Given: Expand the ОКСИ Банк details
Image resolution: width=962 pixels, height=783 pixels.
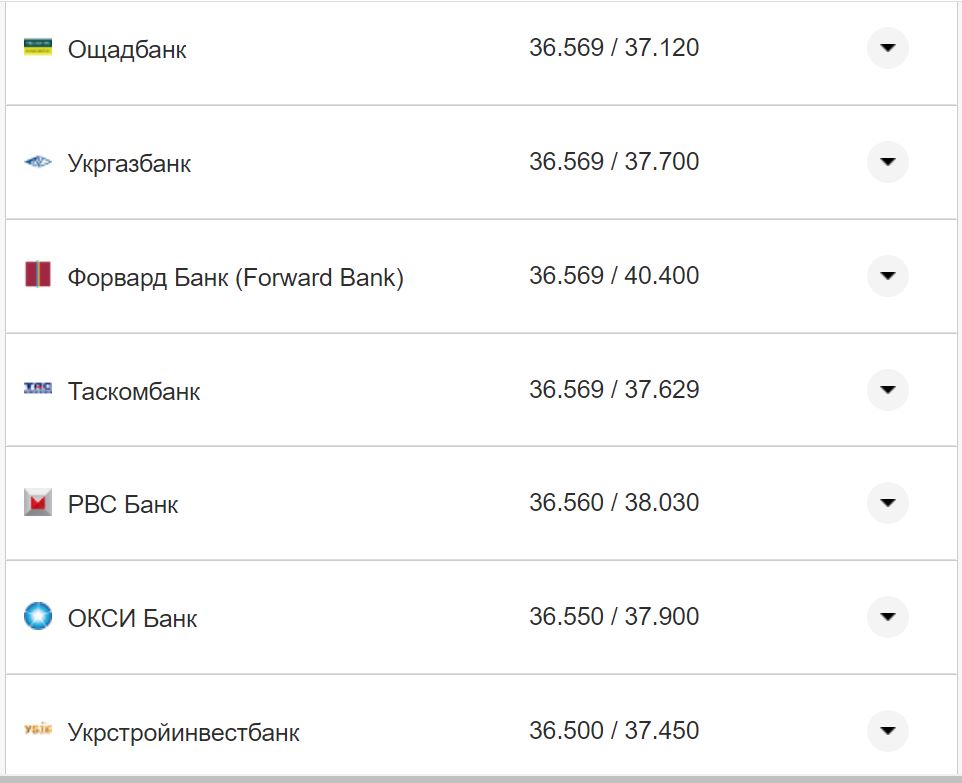Looking at the screenshot, I should click(887, 617).
